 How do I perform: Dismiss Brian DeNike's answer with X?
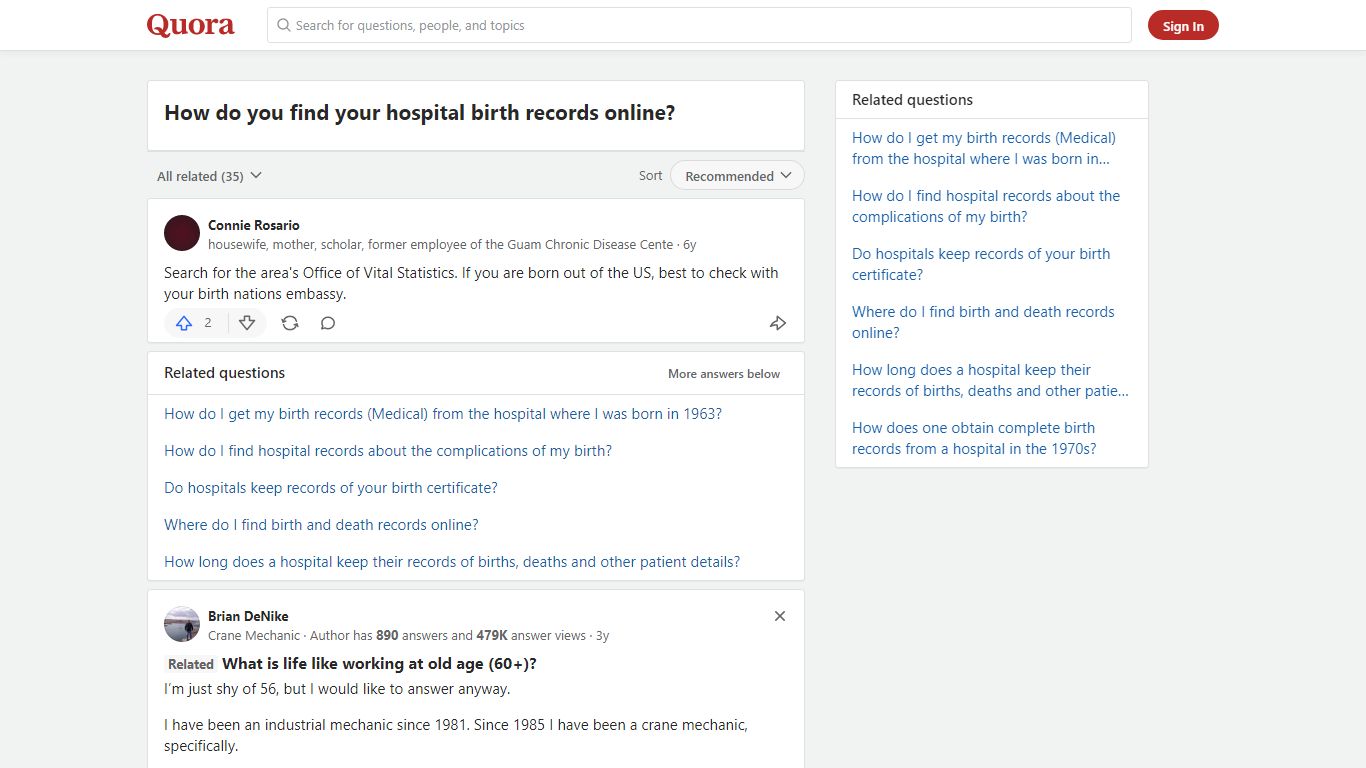[x=780, y=616]
